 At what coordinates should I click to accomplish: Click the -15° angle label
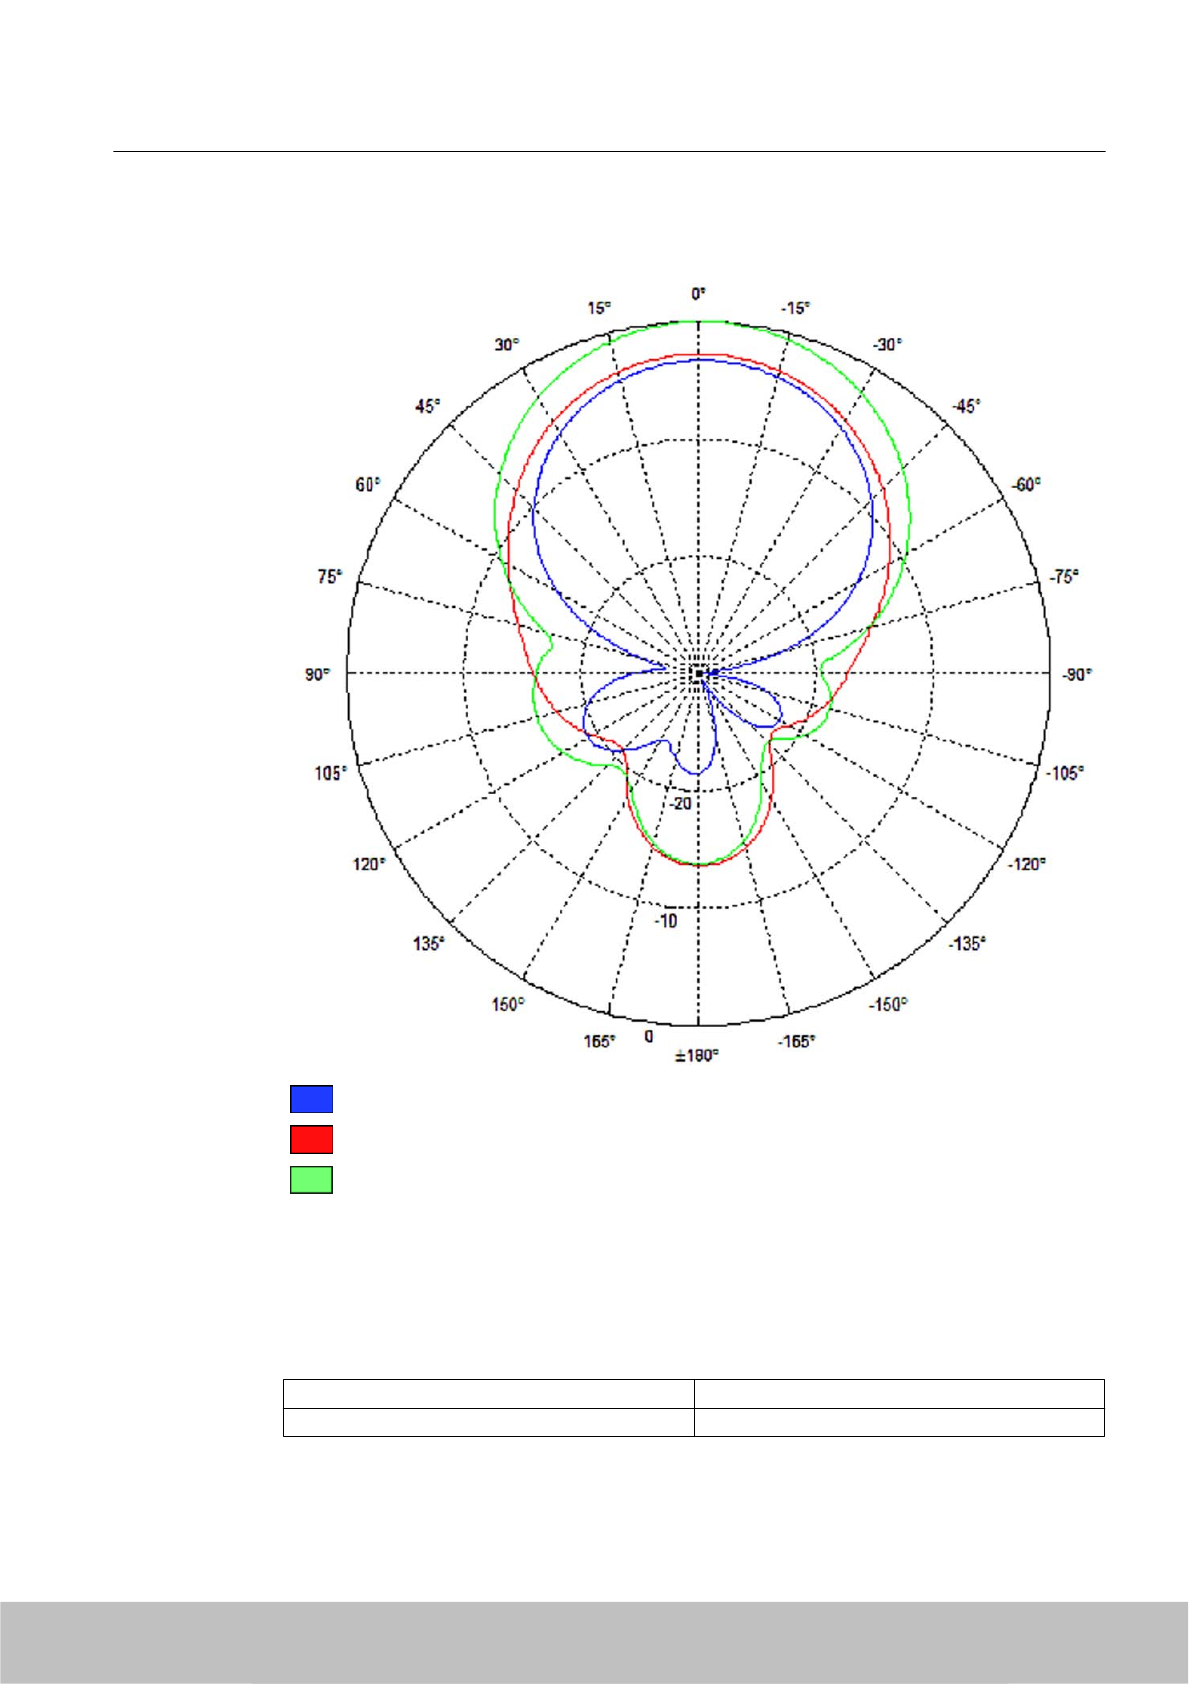pyautogui.click(x=796, y=308)
